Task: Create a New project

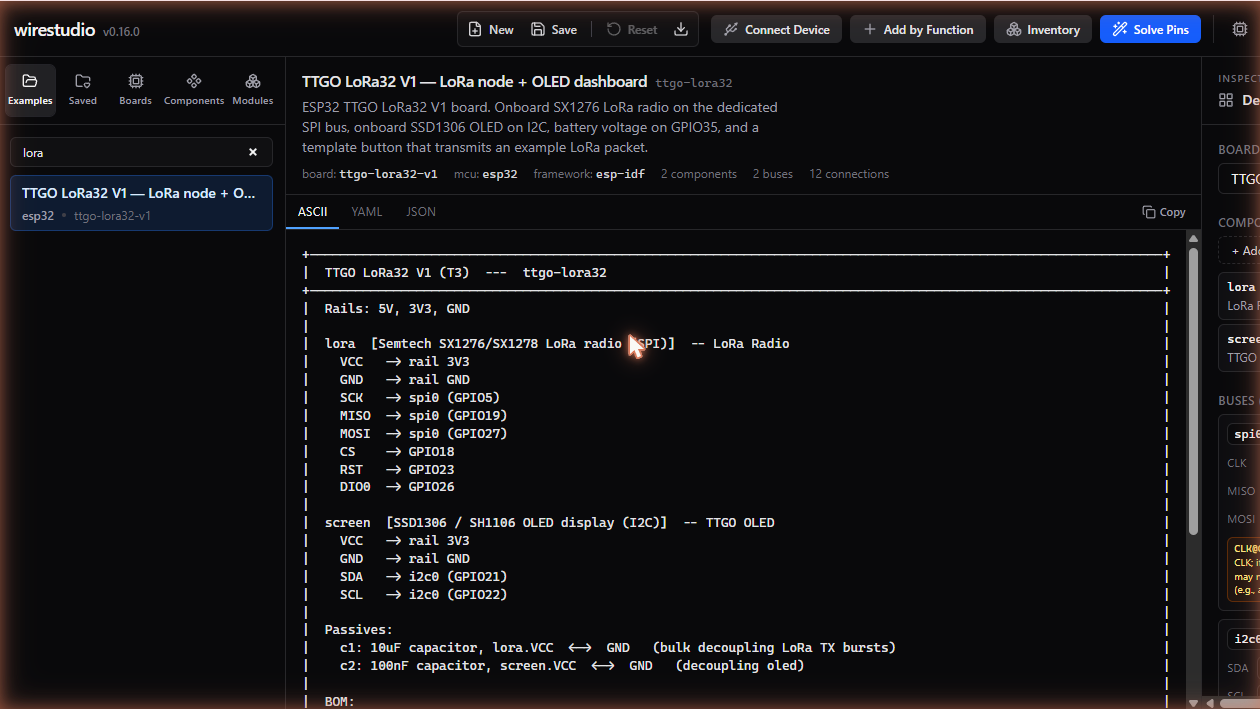Action: tap(491, 29)
